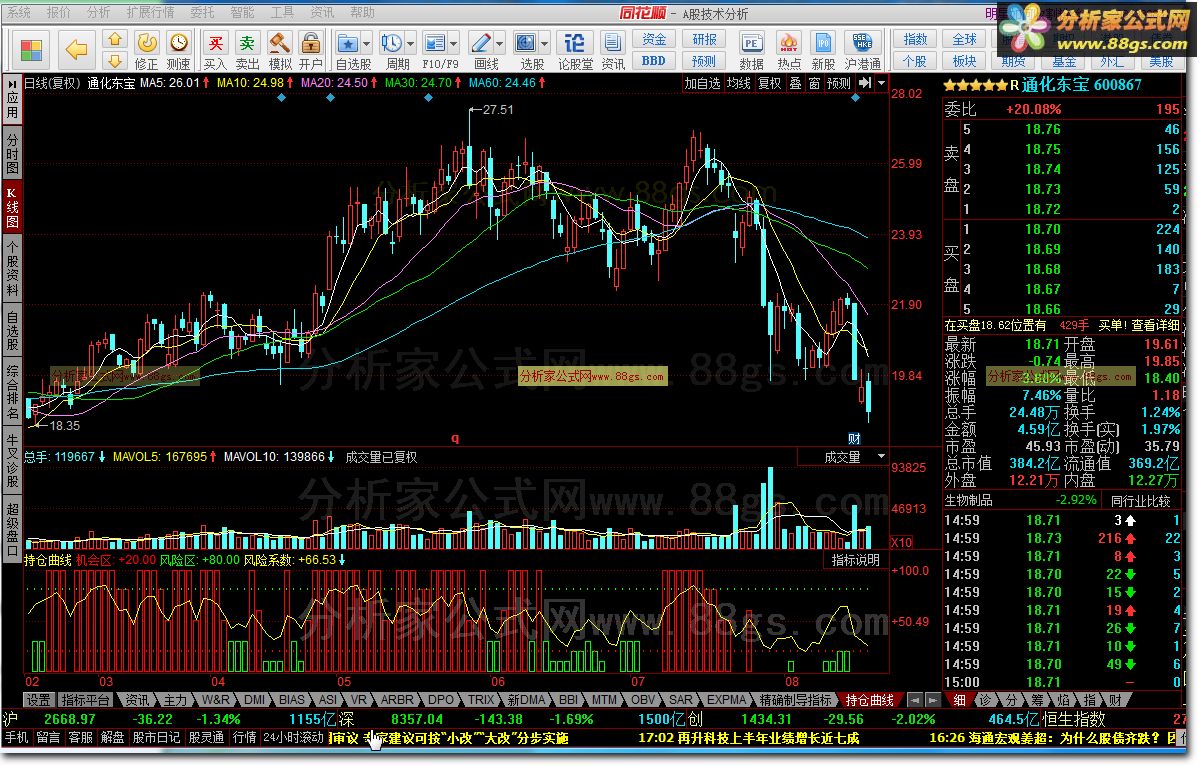1199x766 pixels.
Task: Open the 报价 menu
Action: tap(59, 12)
